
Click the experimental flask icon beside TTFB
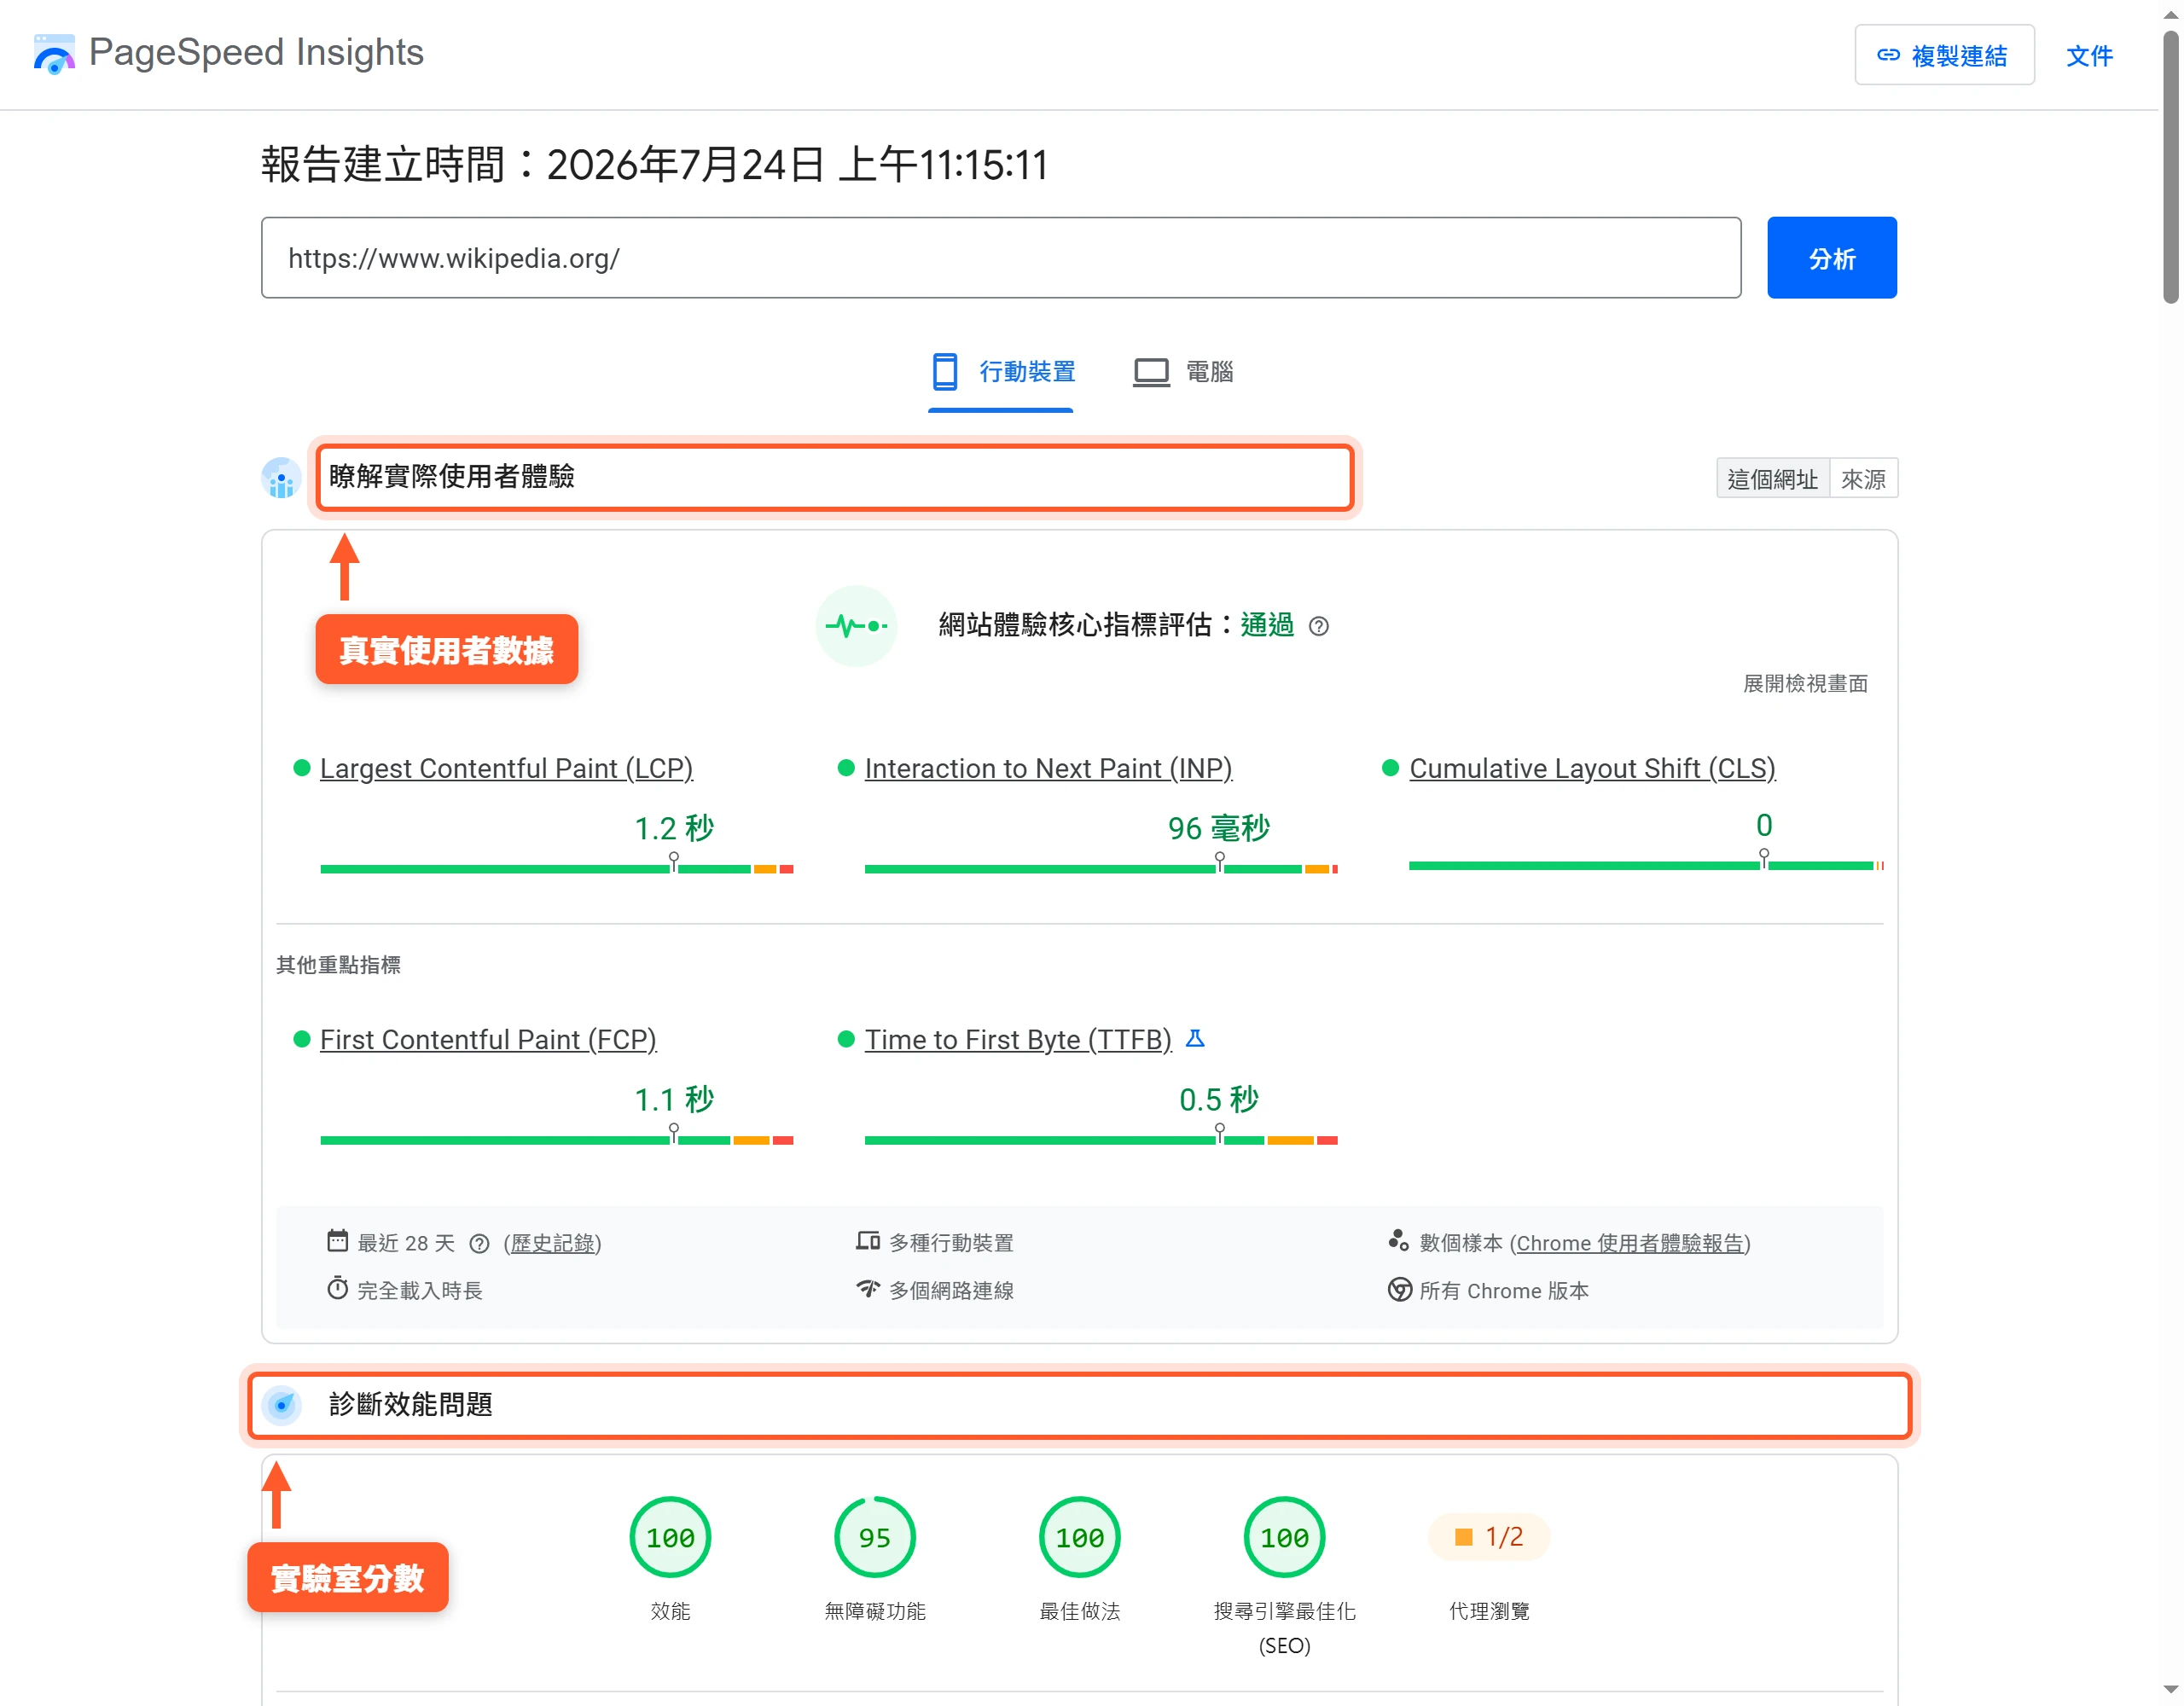coord(1195,1039)
